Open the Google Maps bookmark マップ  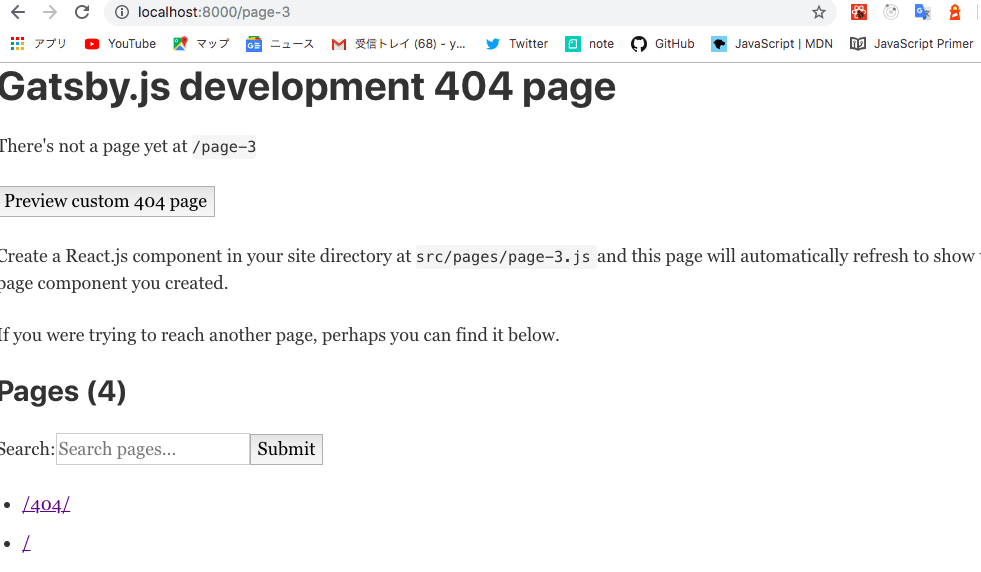click(201, 44)
